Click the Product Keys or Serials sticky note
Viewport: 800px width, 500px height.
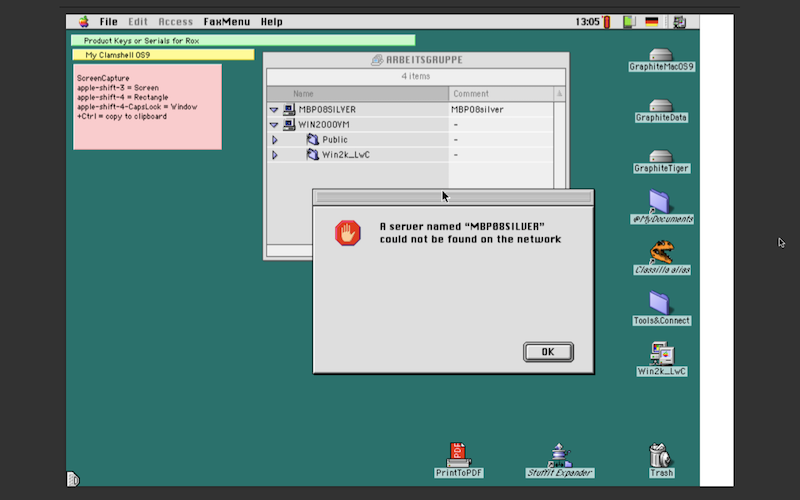(243, 40)
